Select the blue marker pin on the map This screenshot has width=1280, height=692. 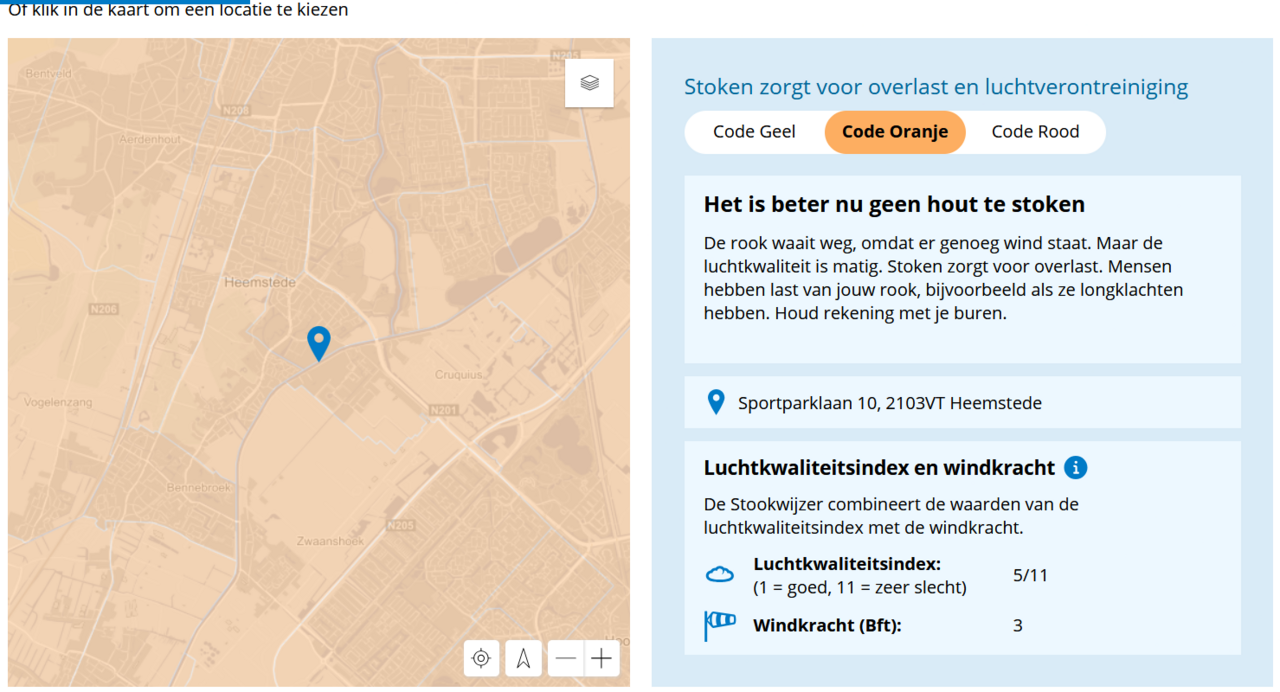(x=318, y=343)
